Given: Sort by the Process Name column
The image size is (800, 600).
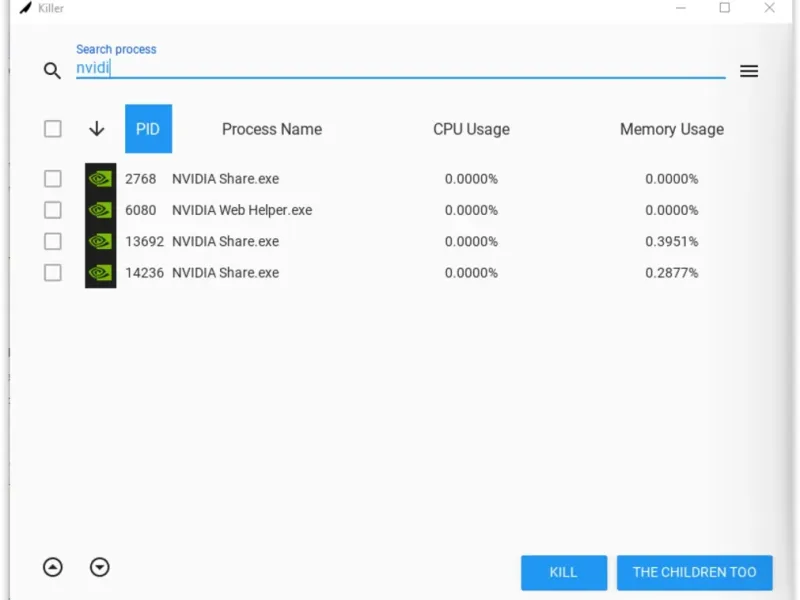Looking at the screenshot, I should 272,129.
